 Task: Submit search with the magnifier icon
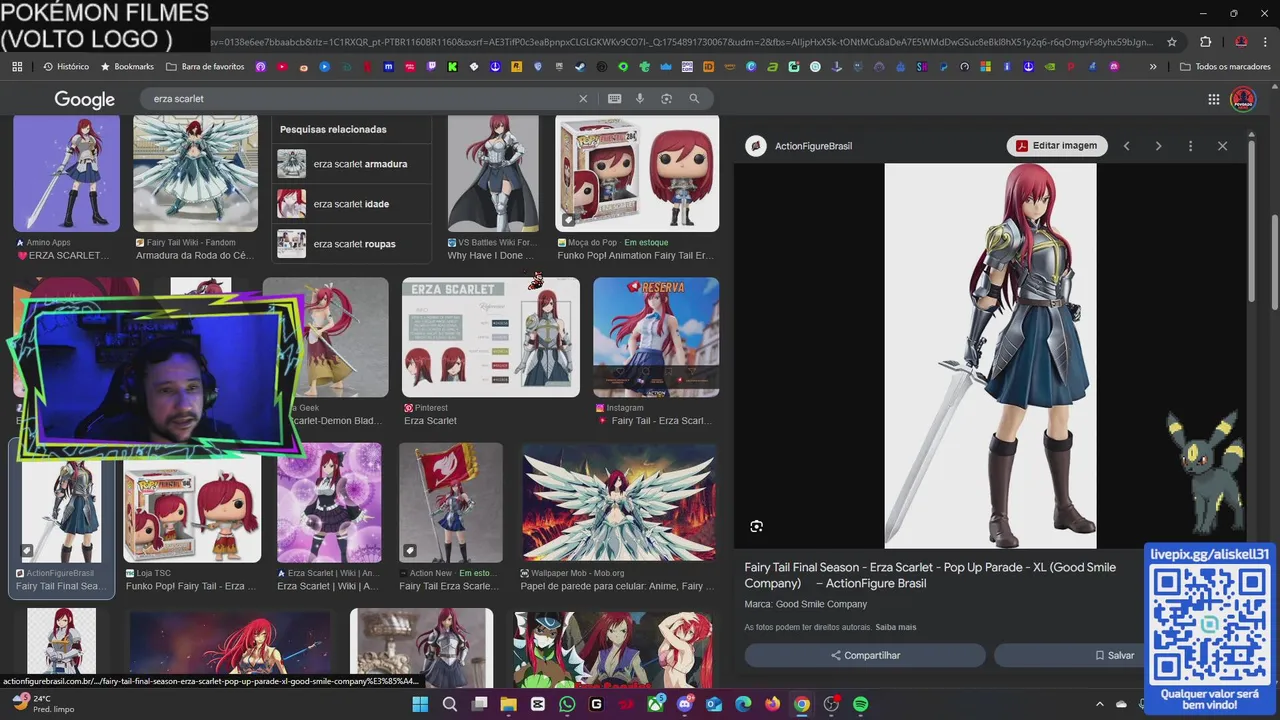click(x=694, y=99)
